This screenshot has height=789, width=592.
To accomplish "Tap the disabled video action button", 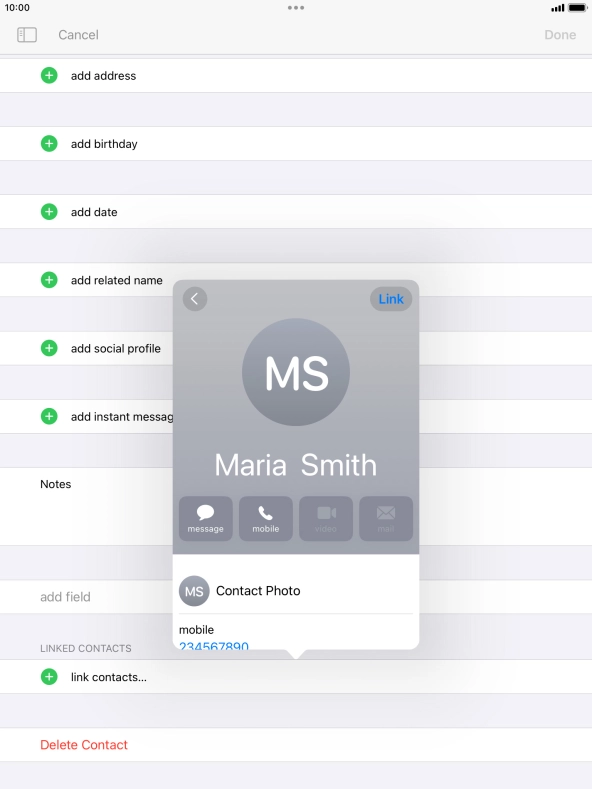I will click(x=326, y=518).
